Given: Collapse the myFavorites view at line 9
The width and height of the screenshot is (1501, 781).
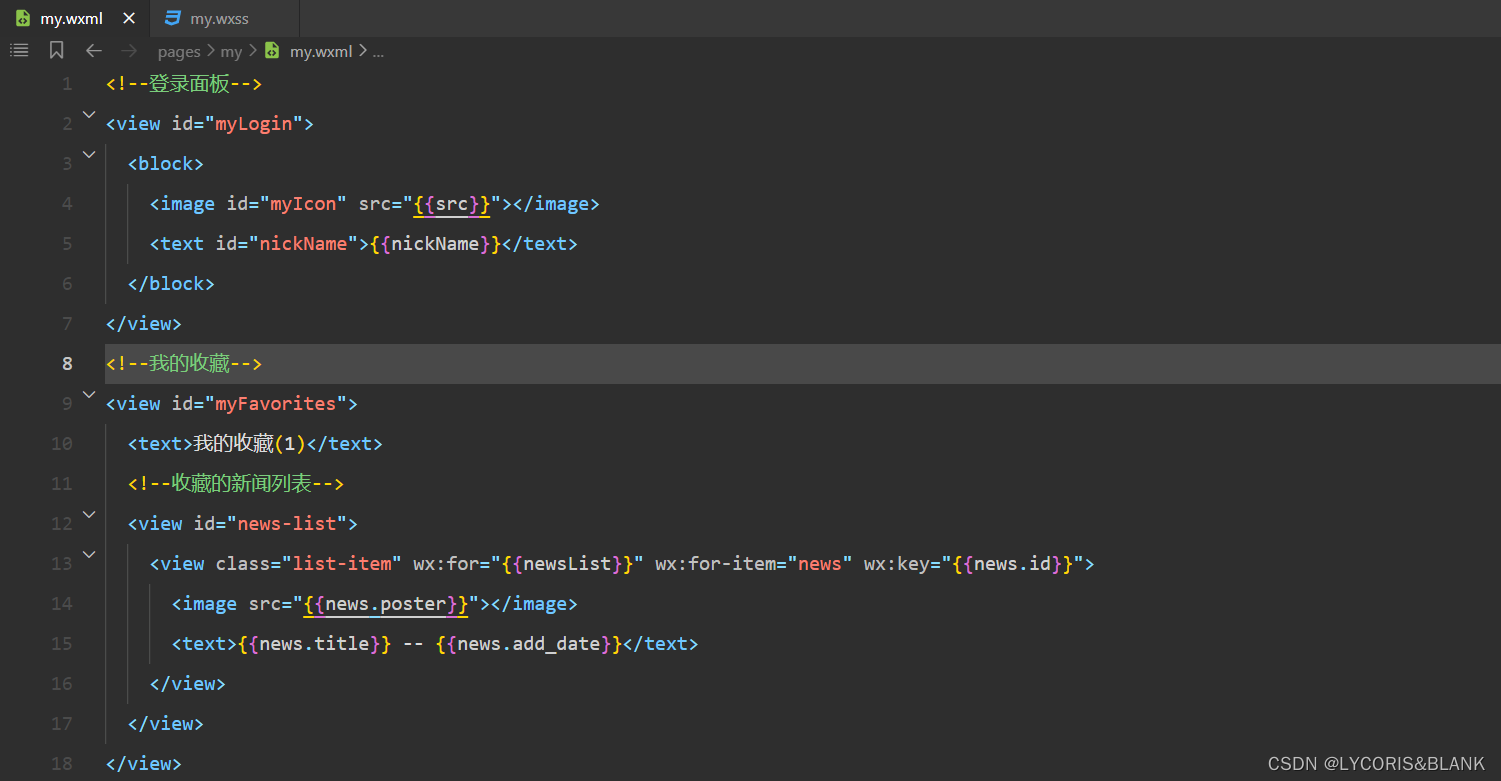Looking at the screenshot, I should coord(89,394).
